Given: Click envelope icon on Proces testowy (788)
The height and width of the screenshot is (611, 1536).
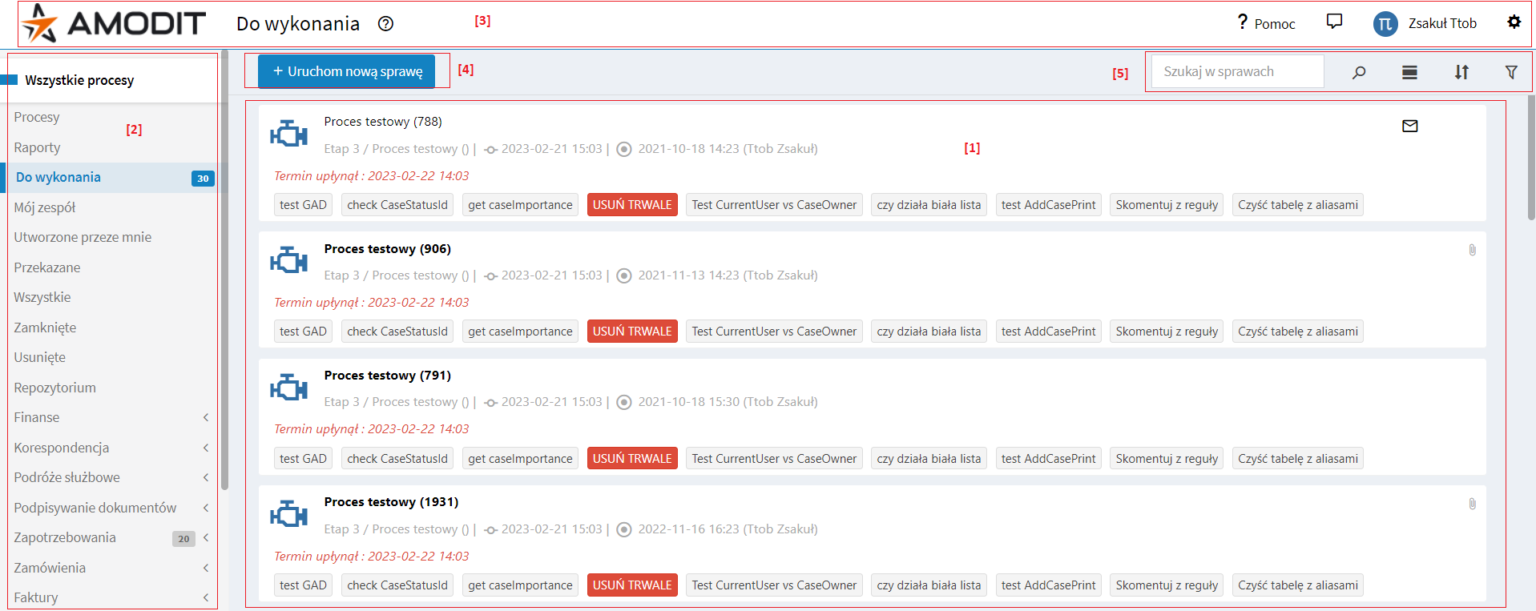Looking at the screenshot, I should point(1410,126).
